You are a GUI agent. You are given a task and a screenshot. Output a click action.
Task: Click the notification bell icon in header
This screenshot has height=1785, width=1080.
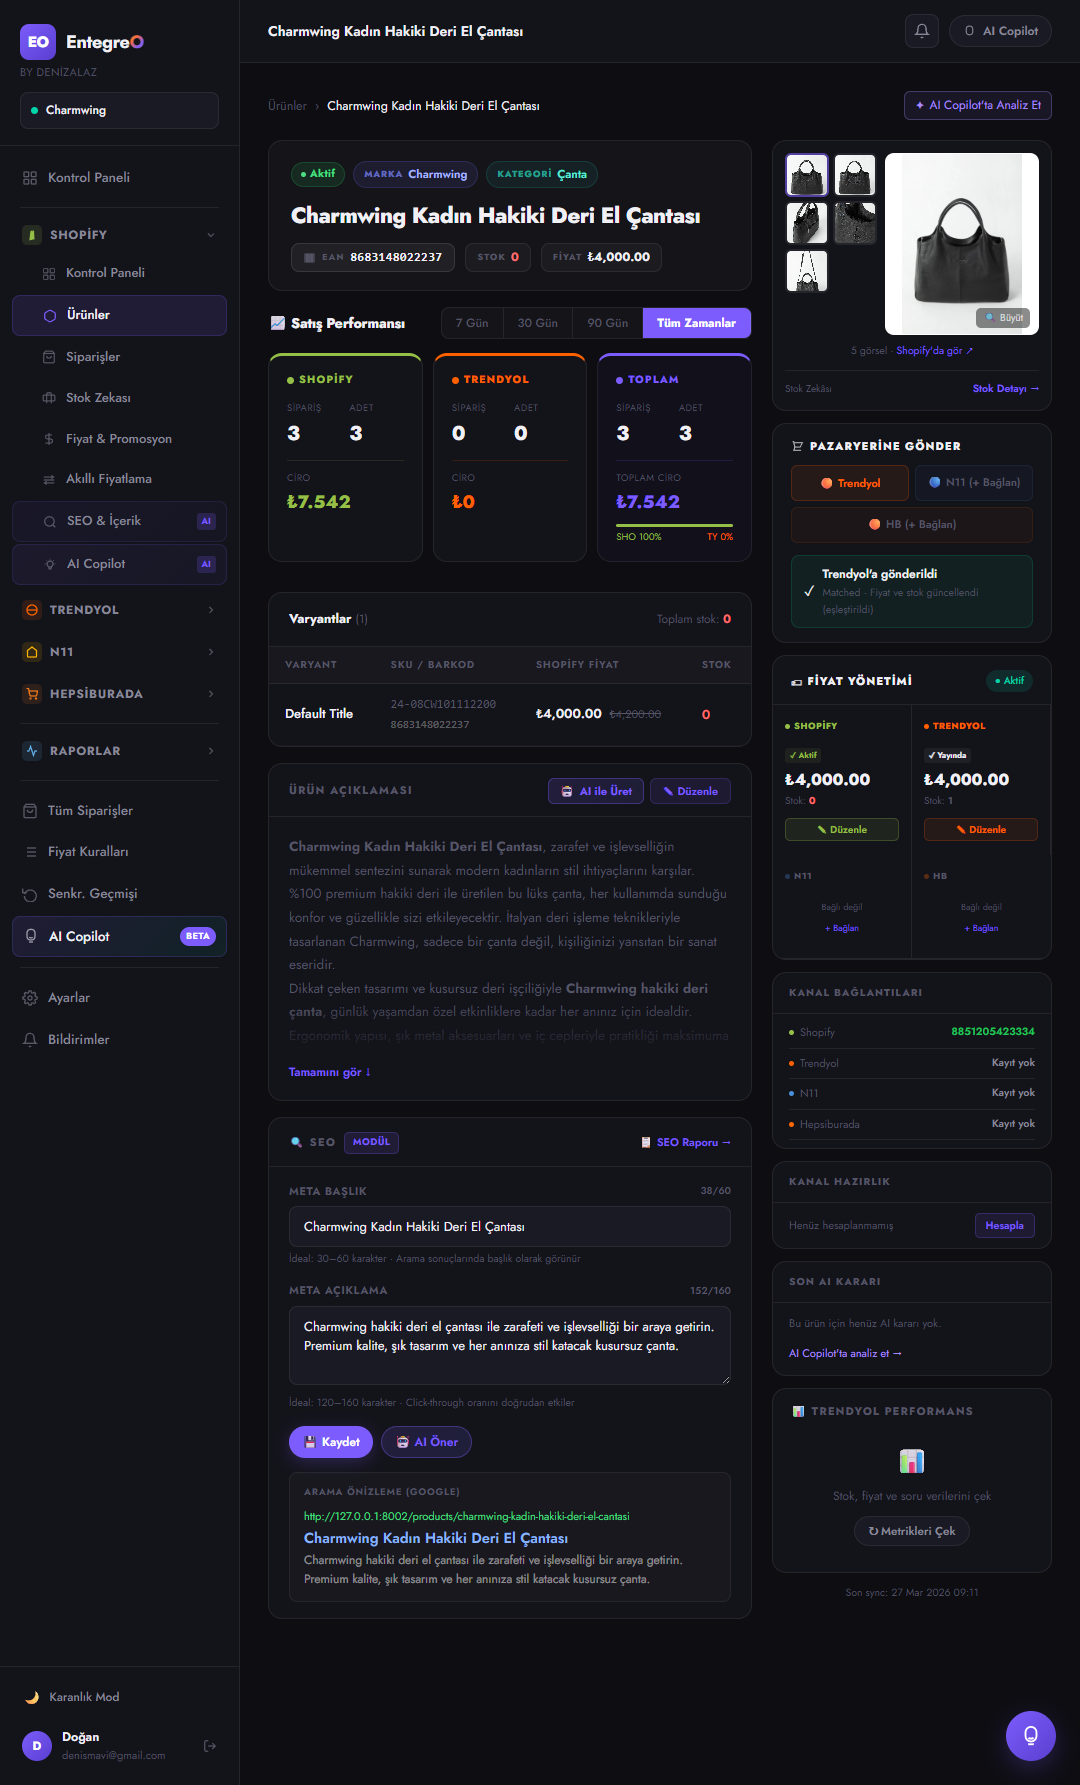(x=922, y=31)
